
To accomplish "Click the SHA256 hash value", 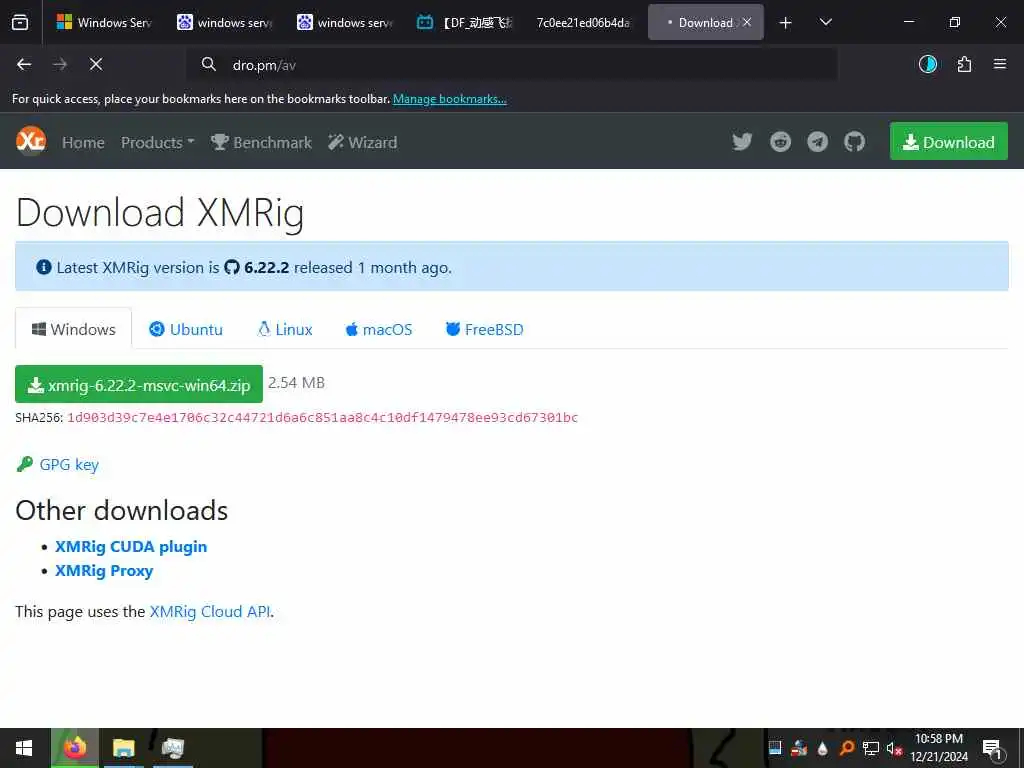I will click(x=323, y=417).
